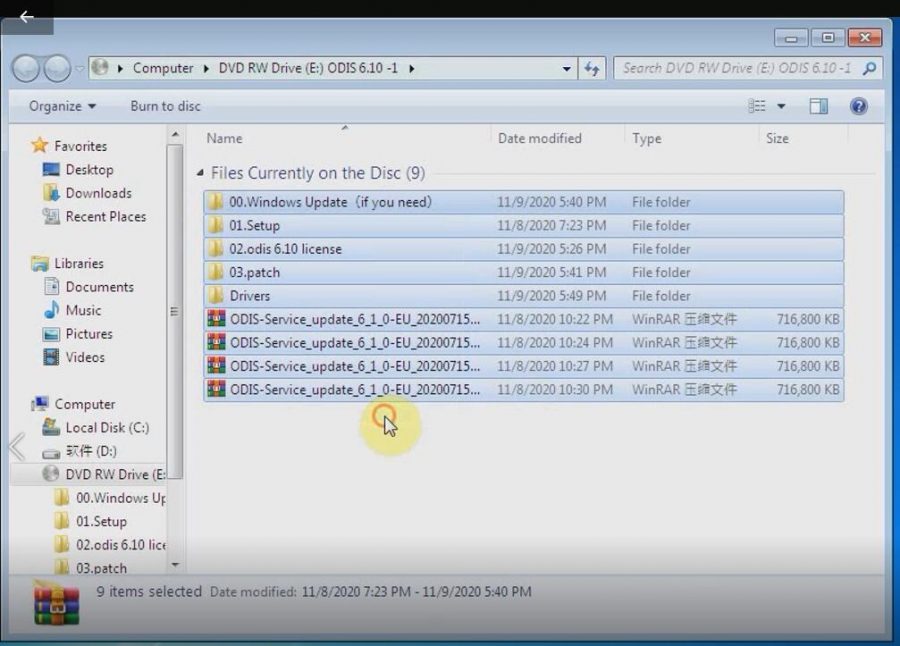
Task: Open the Pictures library
Action: pos(89,334)
